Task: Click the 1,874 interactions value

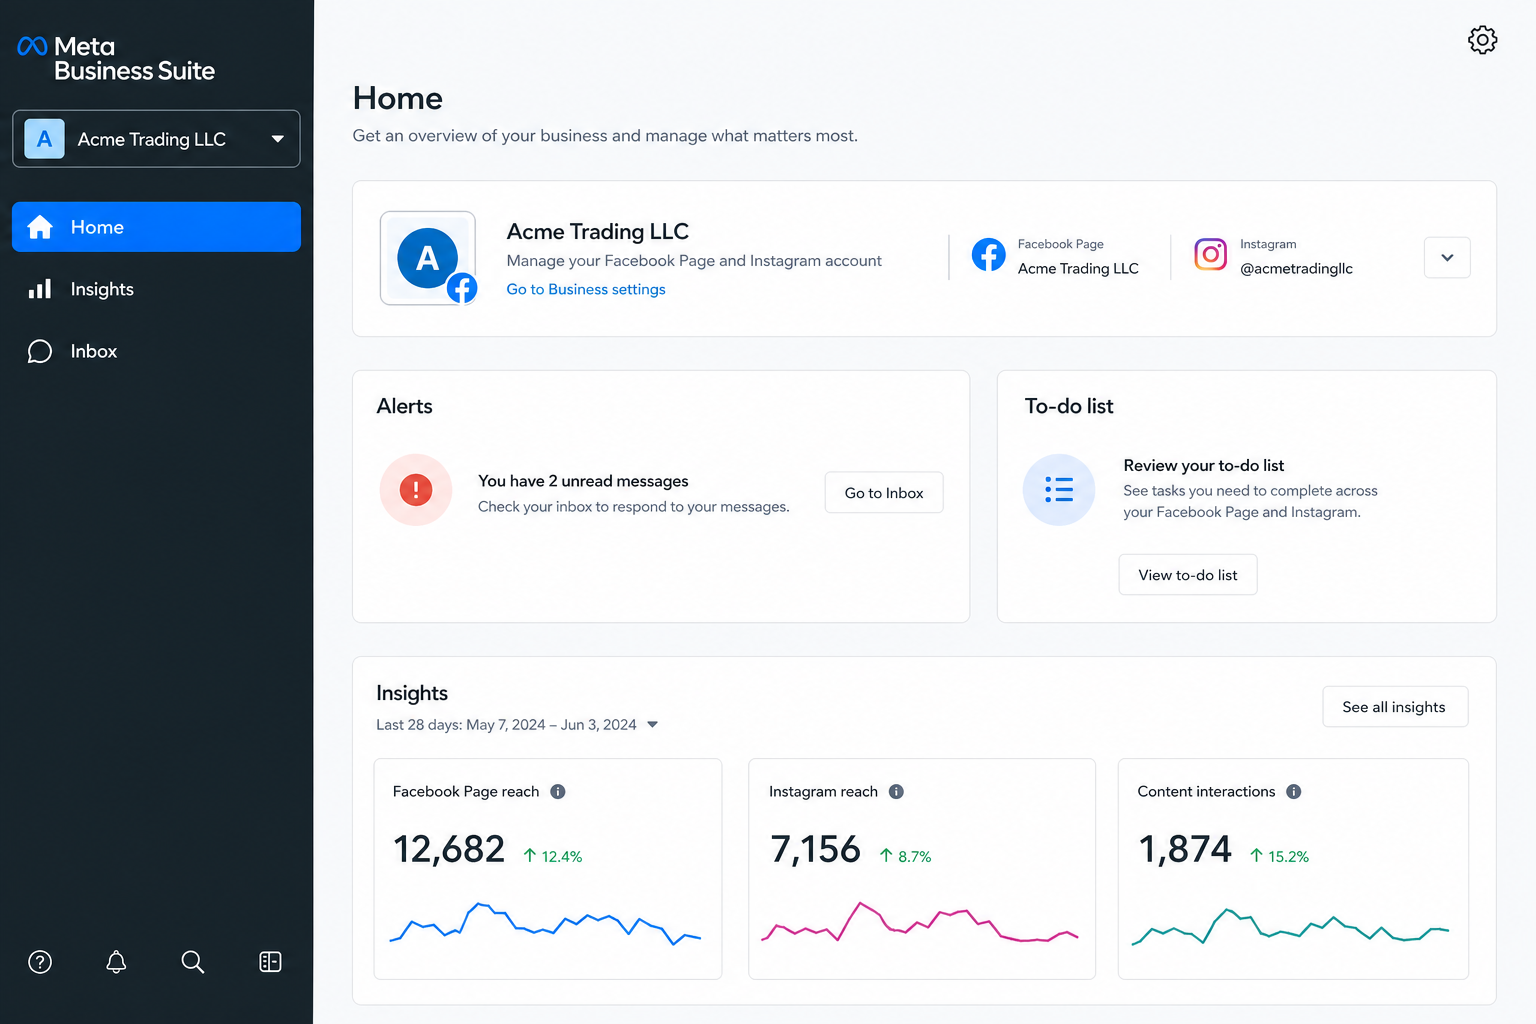Action: coord(1185,849)
